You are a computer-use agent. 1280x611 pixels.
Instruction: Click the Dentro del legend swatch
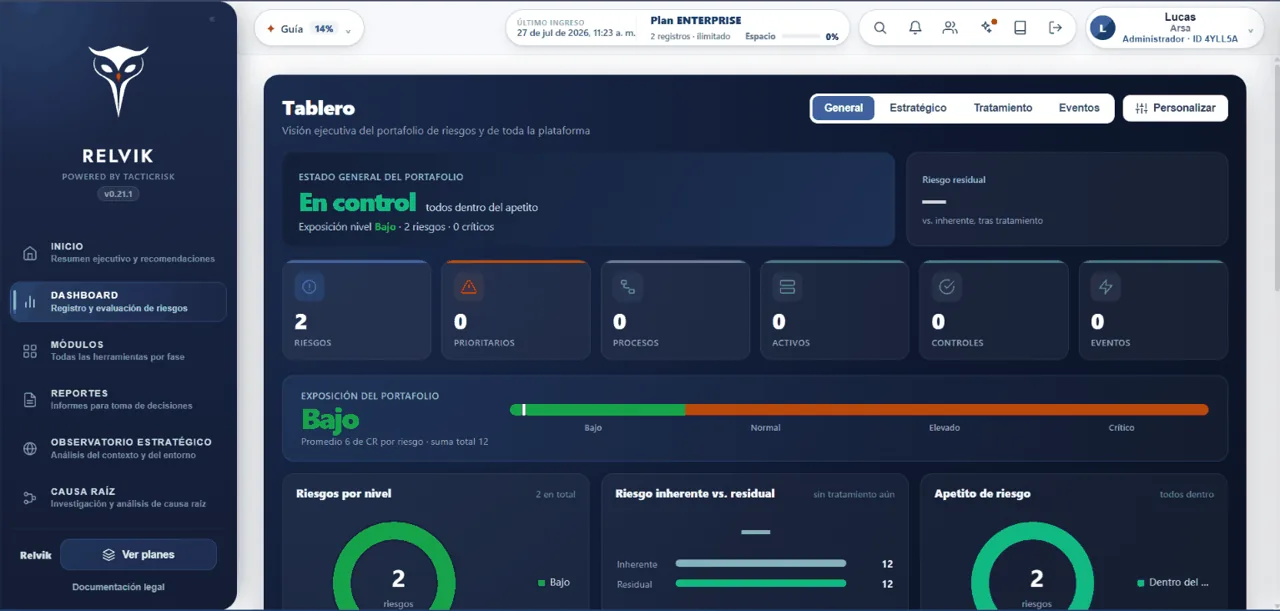[x=1140, y=582]
